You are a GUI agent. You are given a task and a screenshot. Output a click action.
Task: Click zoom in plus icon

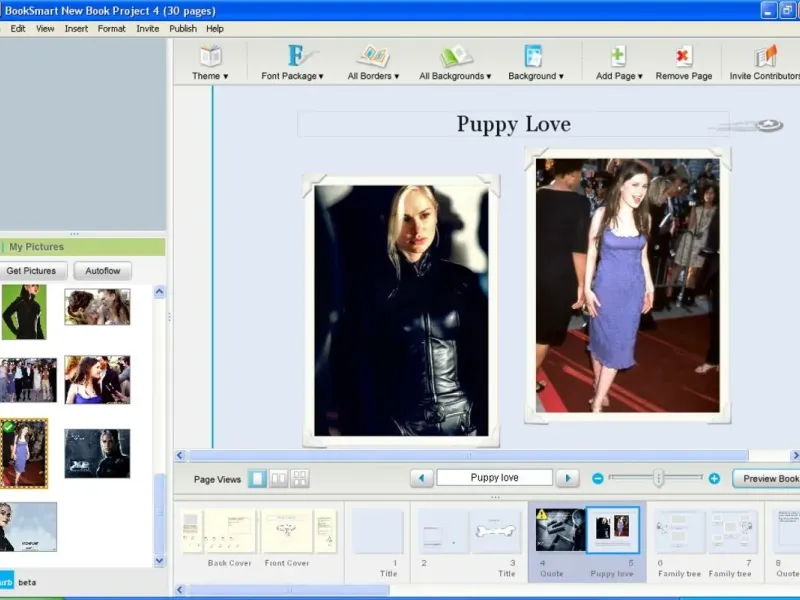[714, 479]
